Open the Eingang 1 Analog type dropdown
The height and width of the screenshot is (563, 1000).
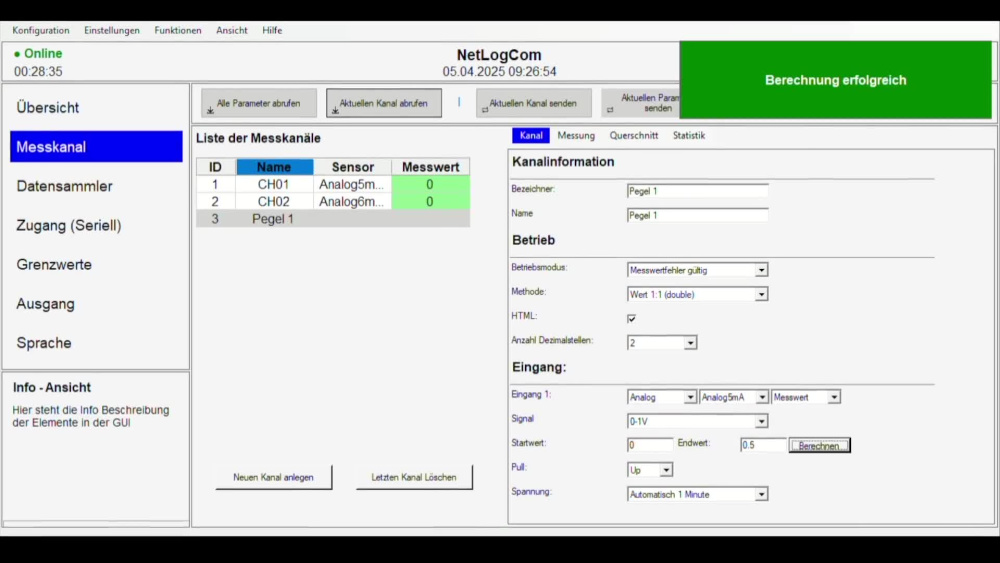[662, 397]
